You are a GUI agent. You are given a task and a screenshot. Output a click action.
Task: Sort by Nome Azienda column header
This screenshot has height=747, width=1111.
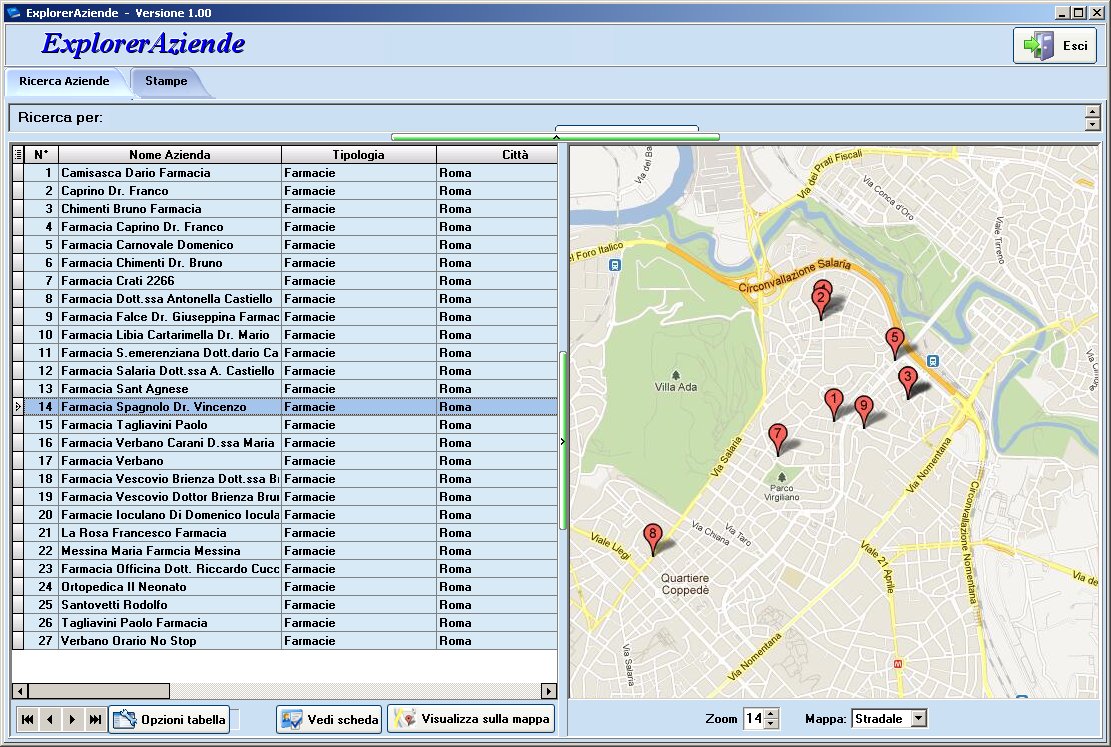coord(170,155)
